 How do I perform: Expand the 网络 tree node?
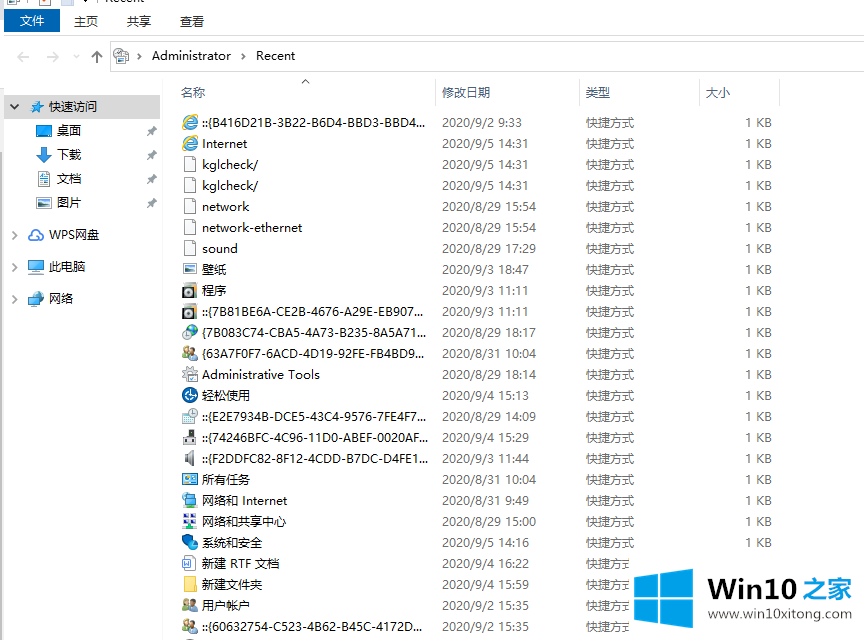click(15, 299)
